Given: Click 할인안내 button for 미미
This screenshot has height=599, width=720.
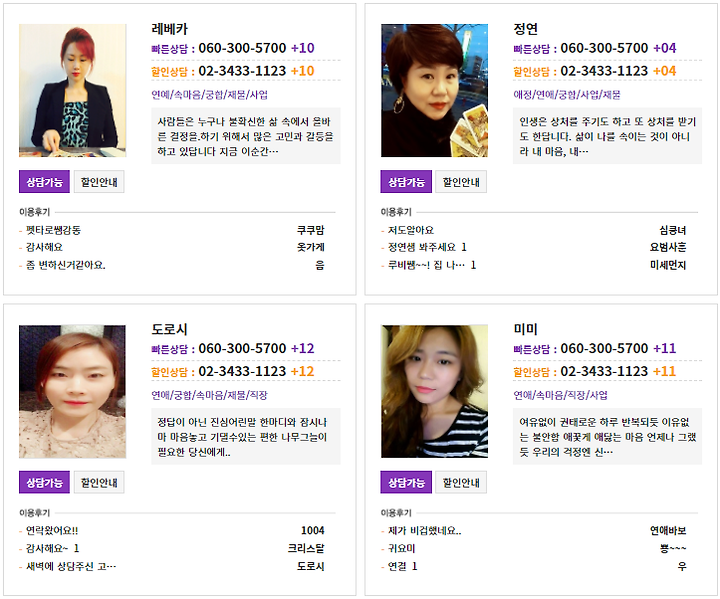Looking at the screenshot, I should [x=461, y=482].
